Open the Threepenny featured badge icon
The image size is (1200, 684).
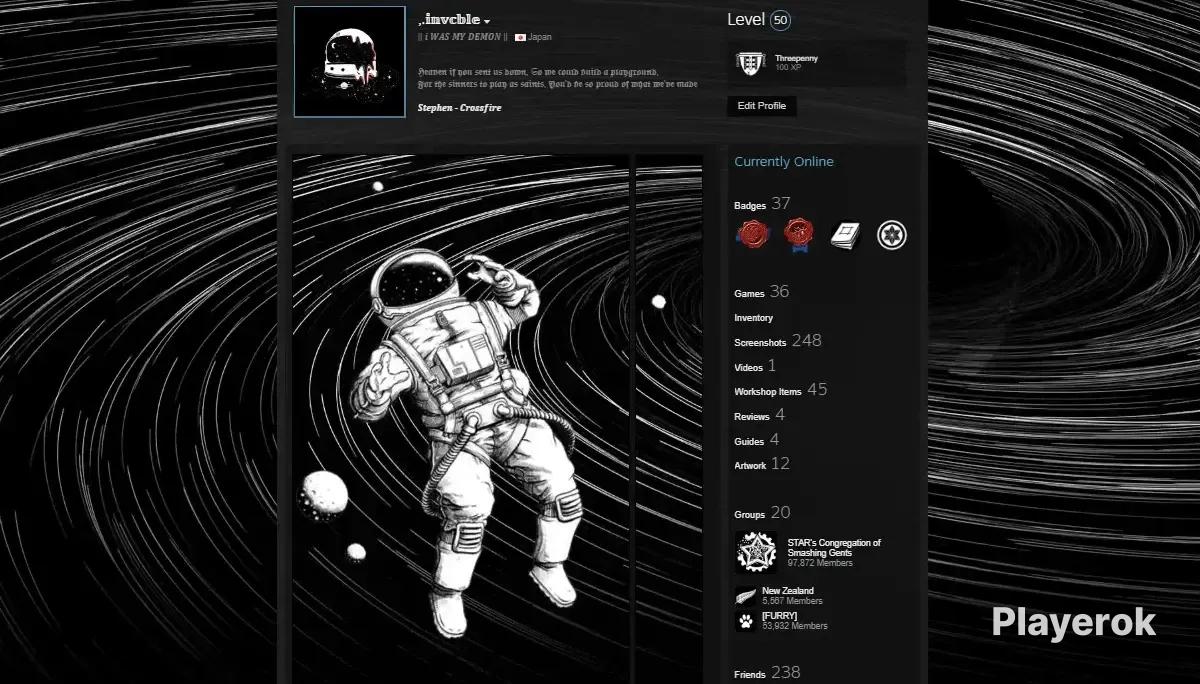click(747, 63)
